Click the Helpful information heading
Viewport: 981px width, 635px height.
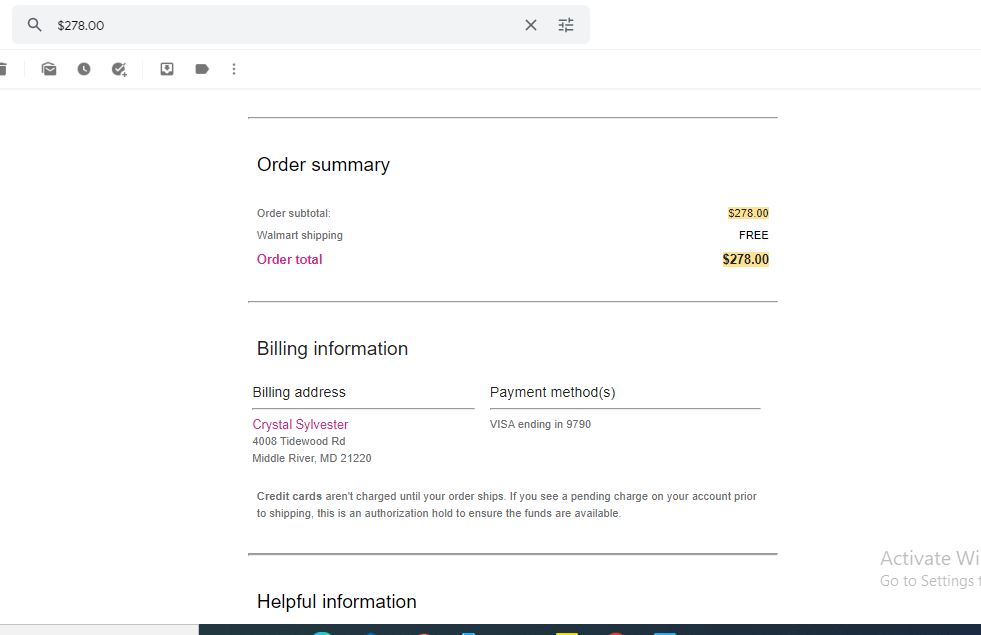[x=337, y=601]
